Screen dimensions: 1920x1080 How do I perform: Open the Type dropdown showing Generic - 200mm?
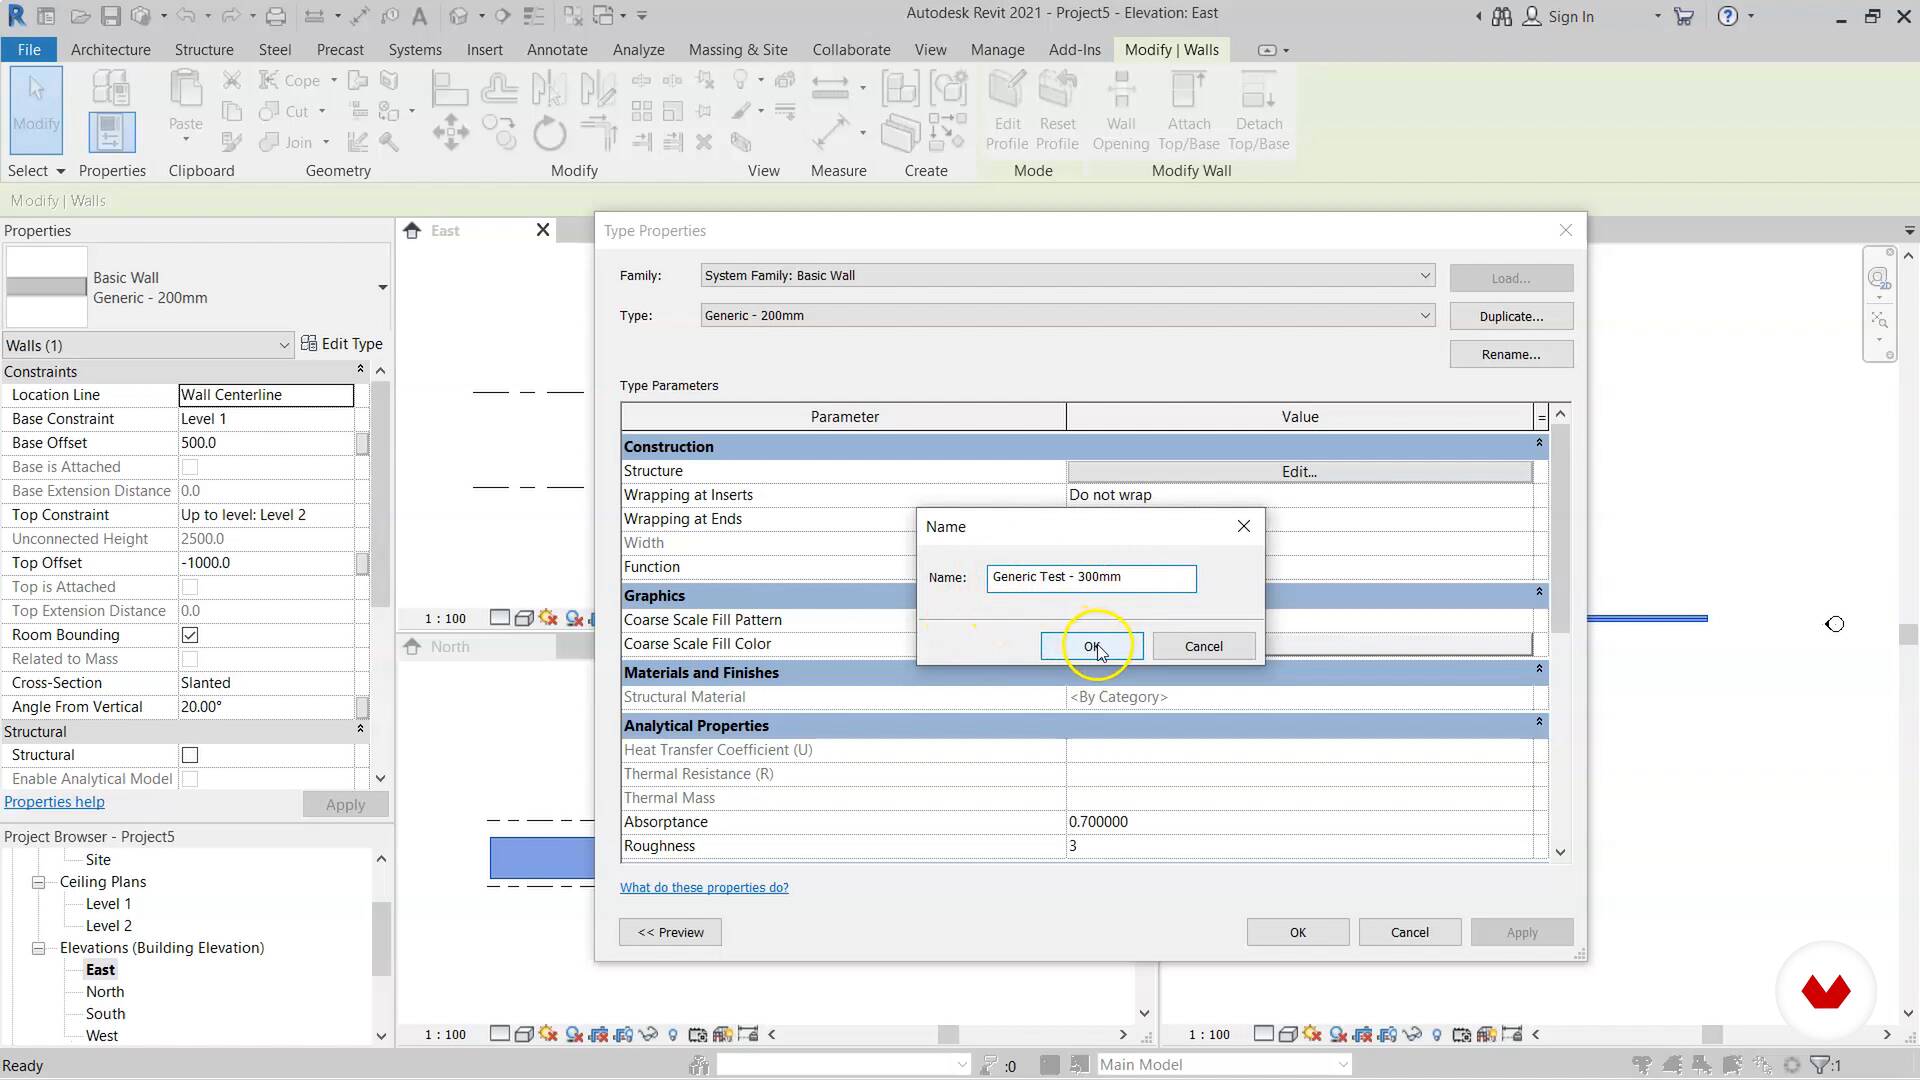(x=1067, y=315)
